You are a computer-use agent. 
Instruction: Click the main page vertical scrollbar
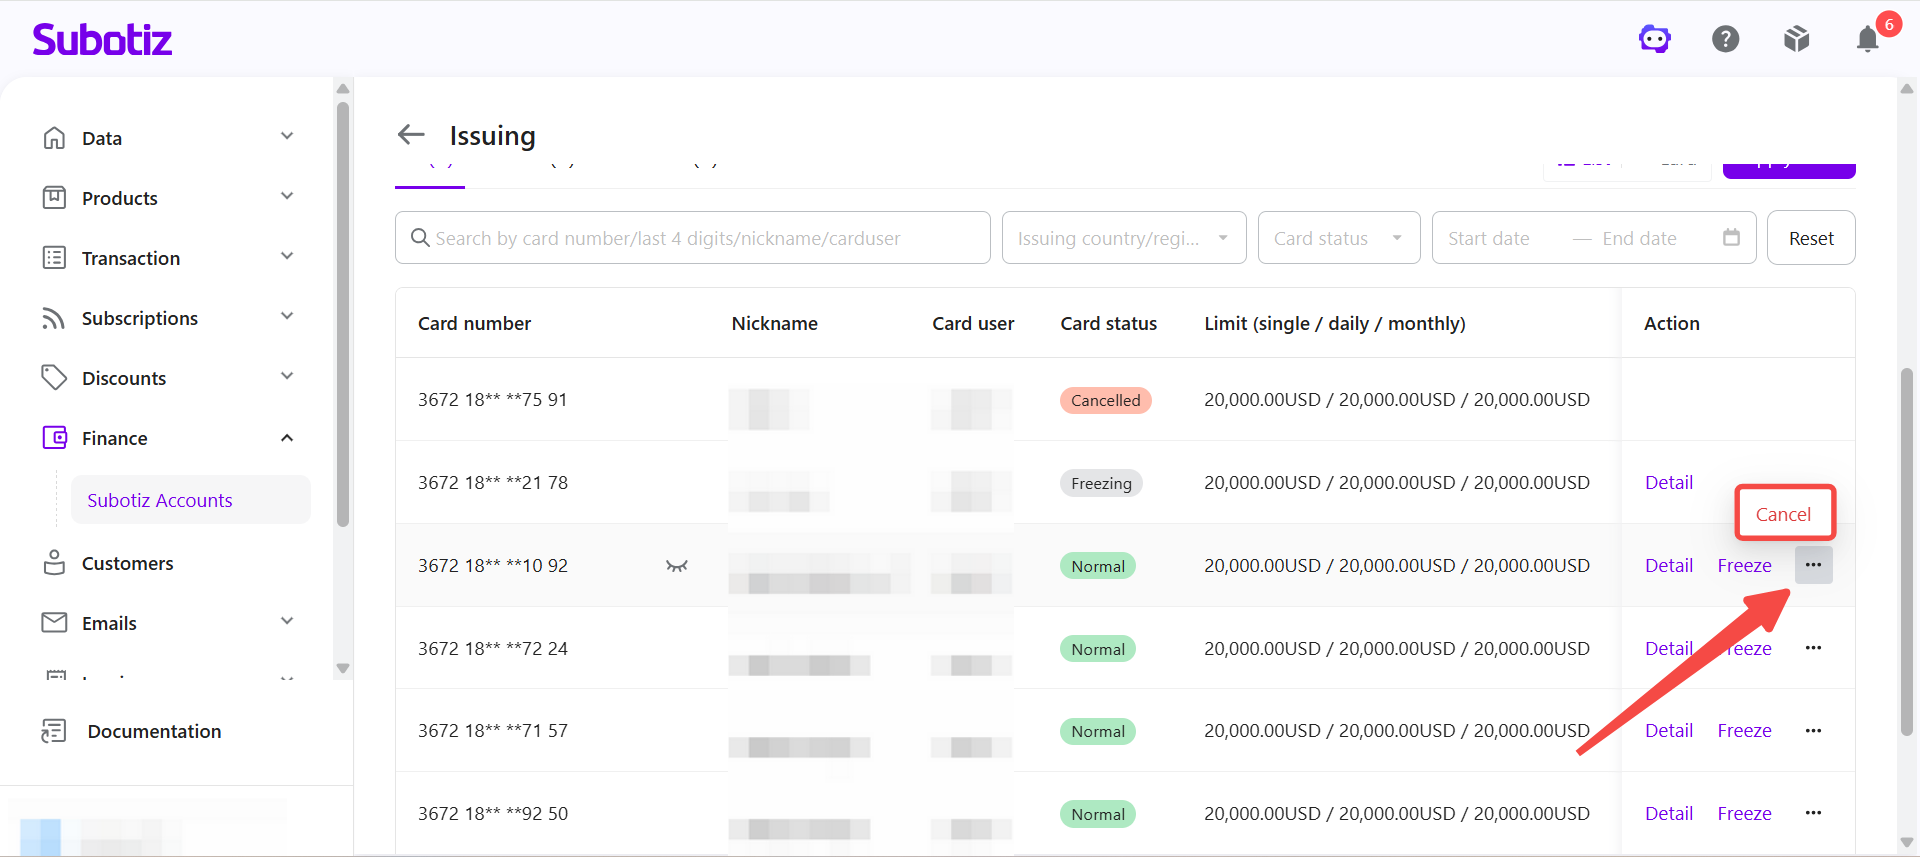[x=1907, y=552]
